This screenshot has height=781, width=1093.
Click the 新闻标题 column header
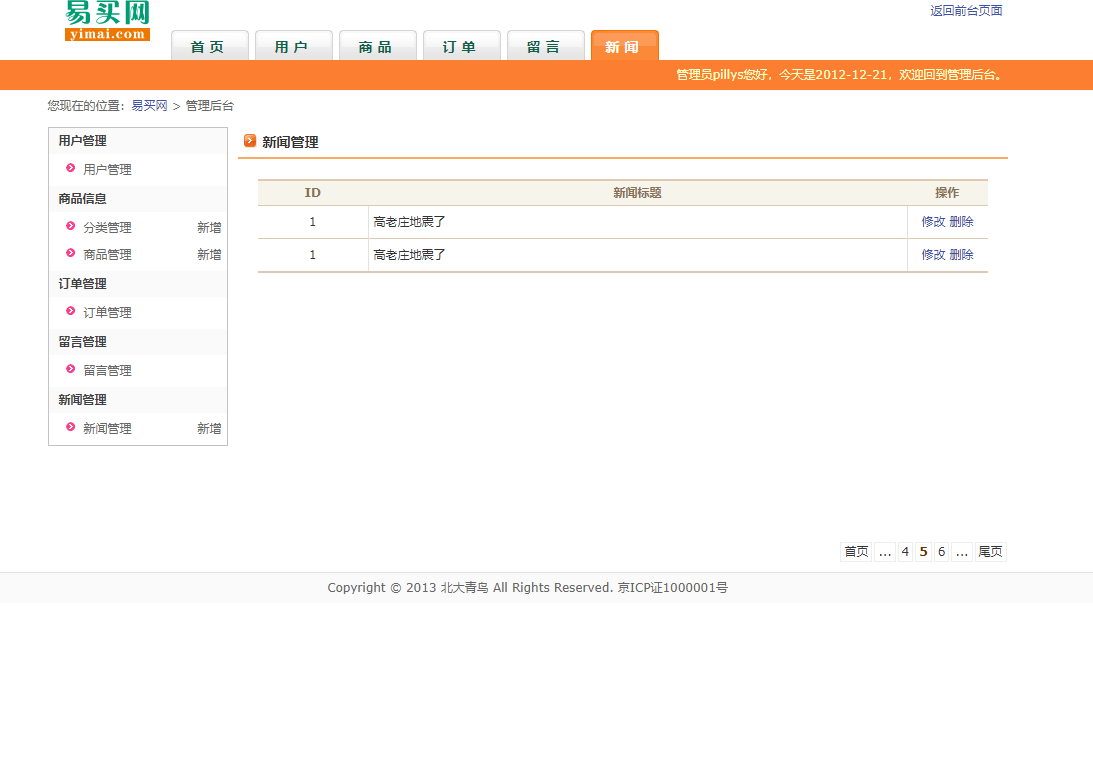(637, 192)
